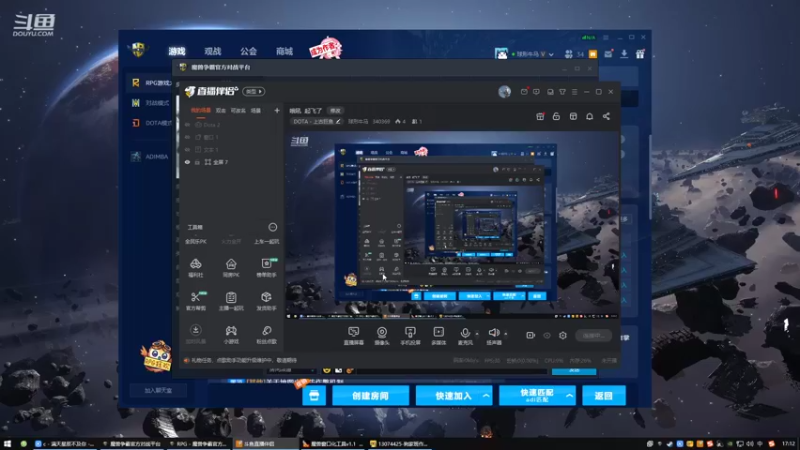Toggle visibility of the 全屏 7 source
Image resolution: width=800 pixels, height=450 pixels.
click(187, 162)
